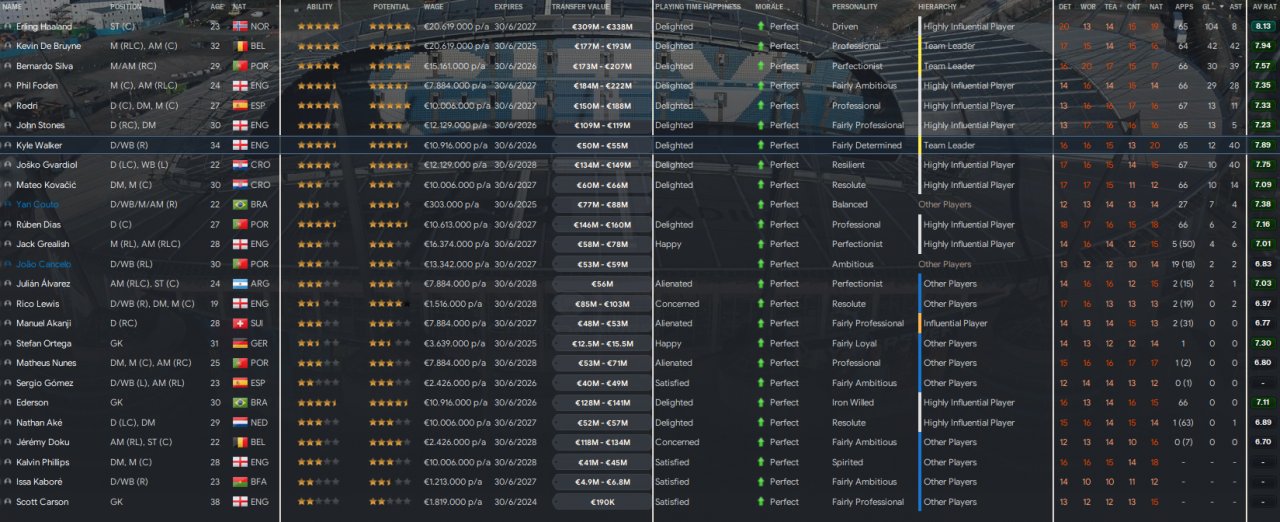The width and height of the screenshot is (1280, 522).
Task: Select Jérémy Doku's Concerned playing time status
Action: [x=677, y=442]
